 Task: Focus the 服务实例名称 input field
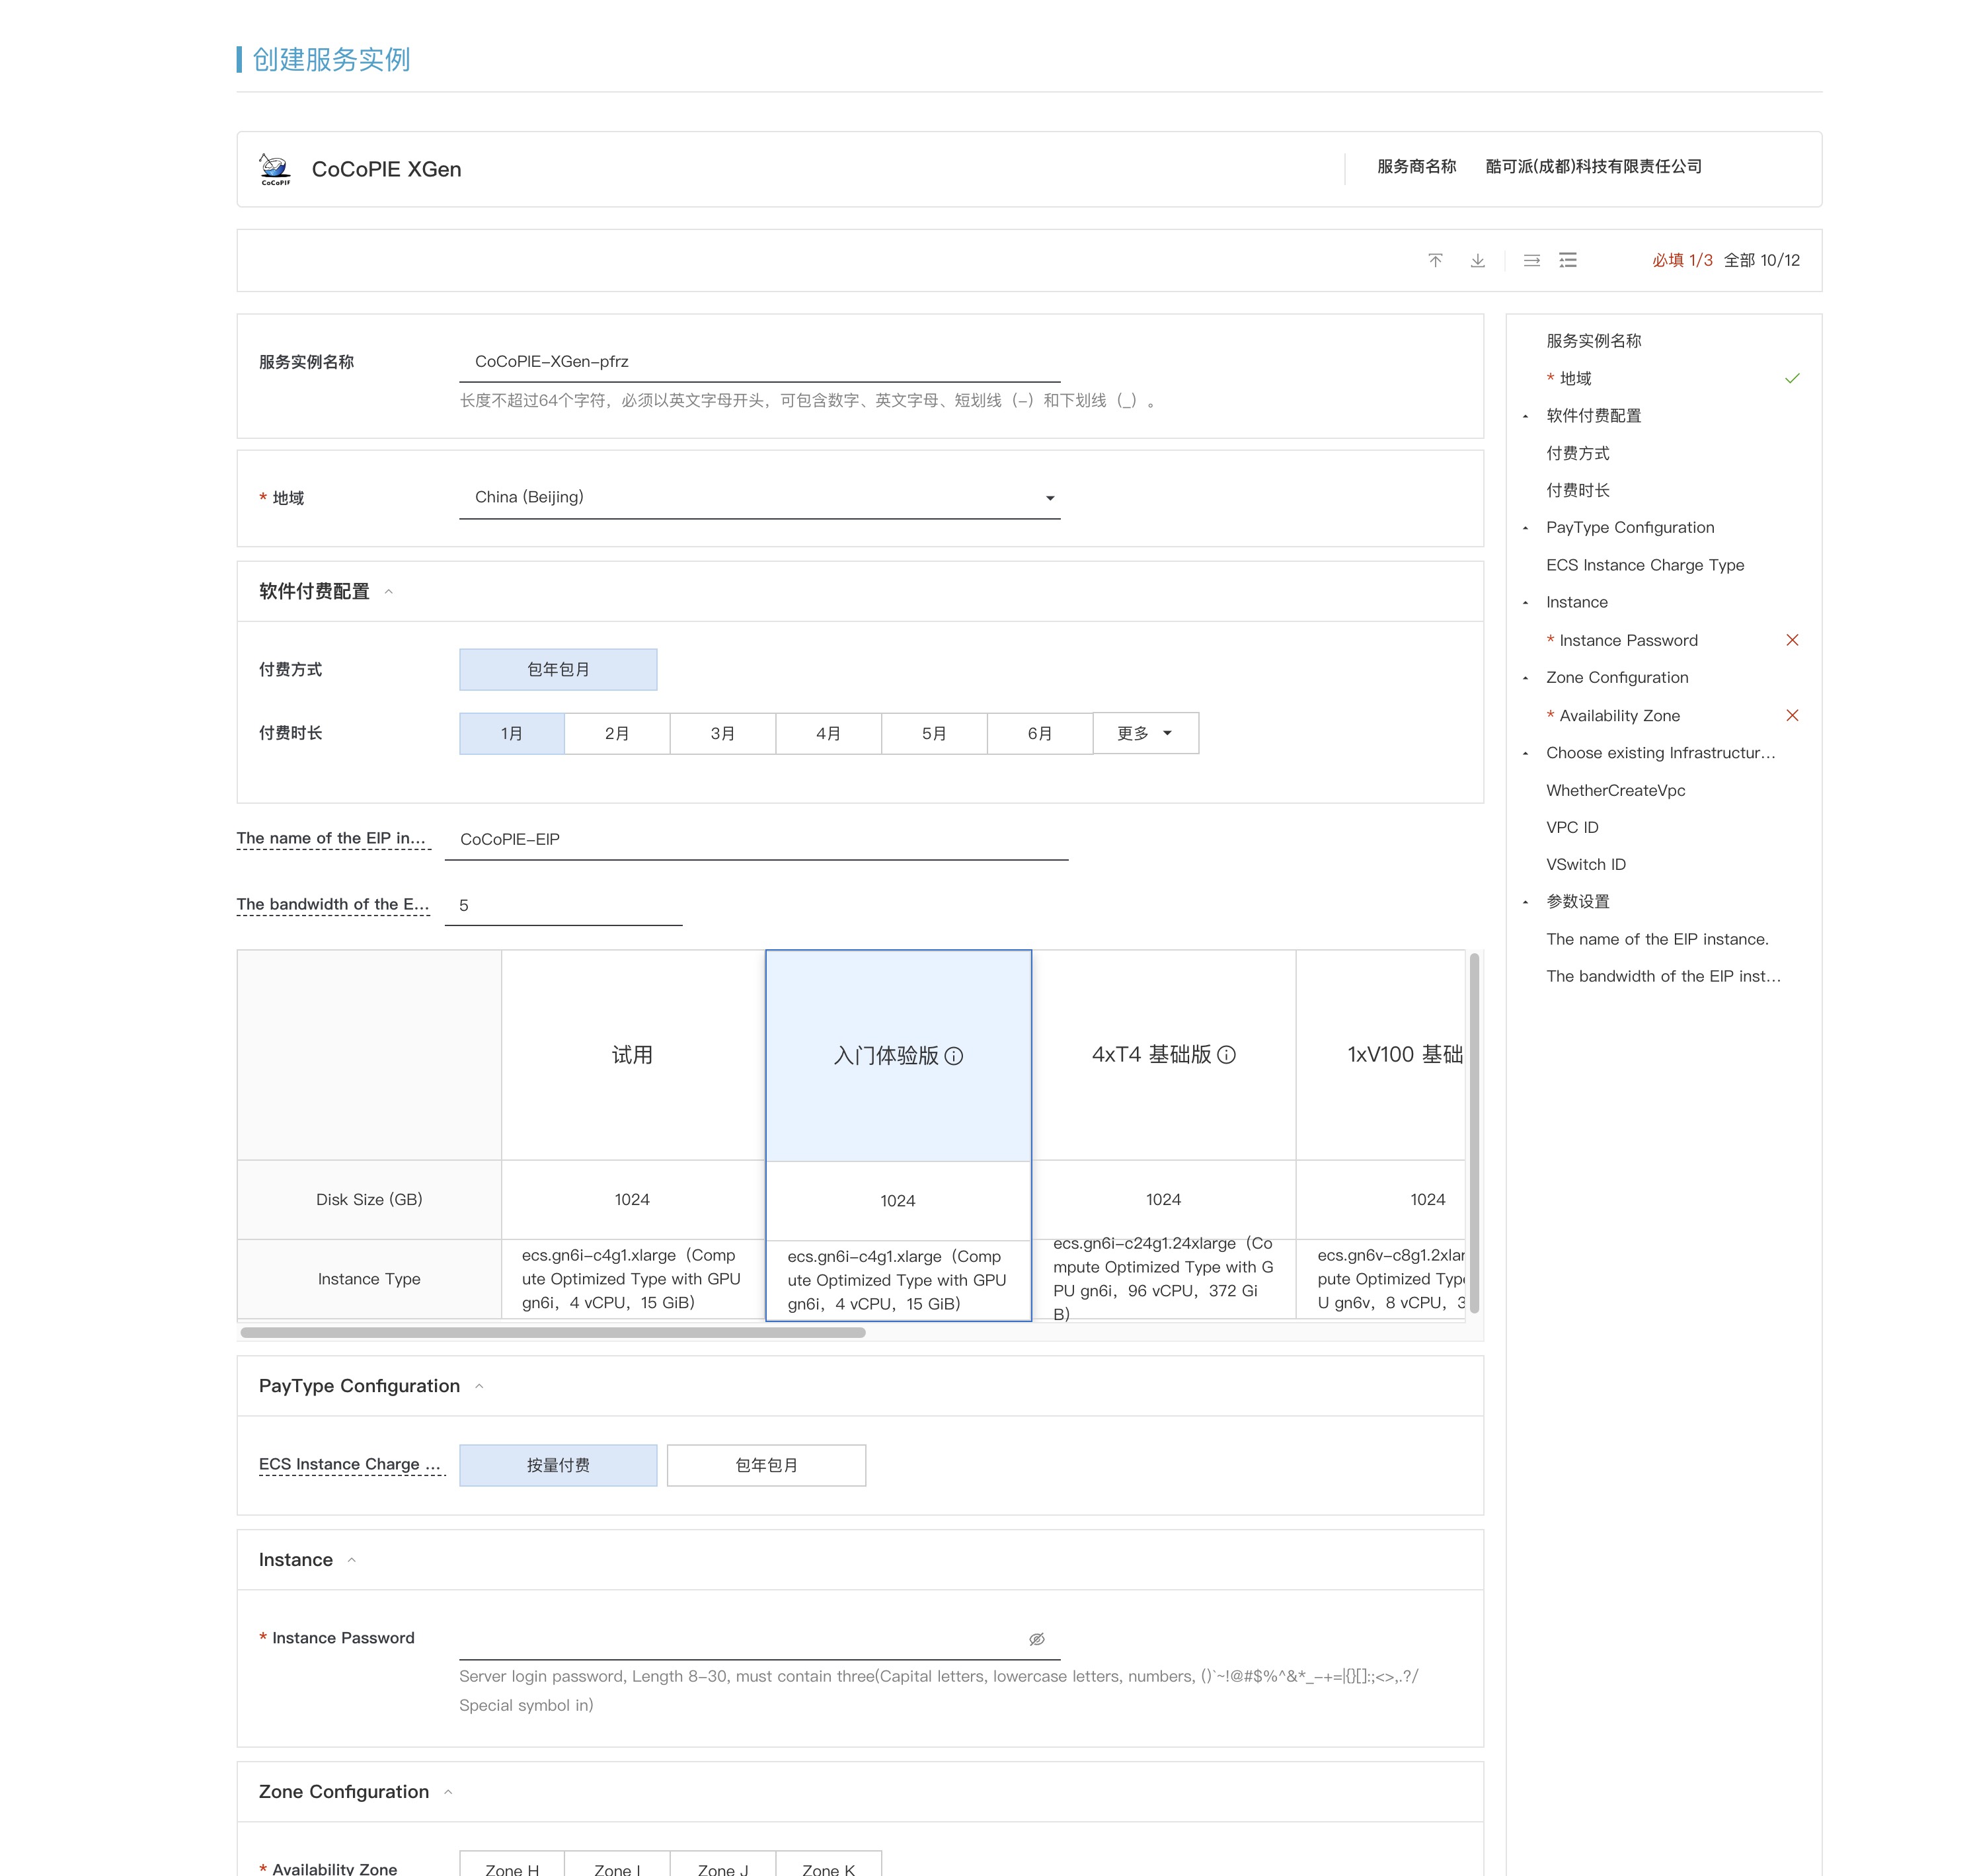(x=760, y=361)
